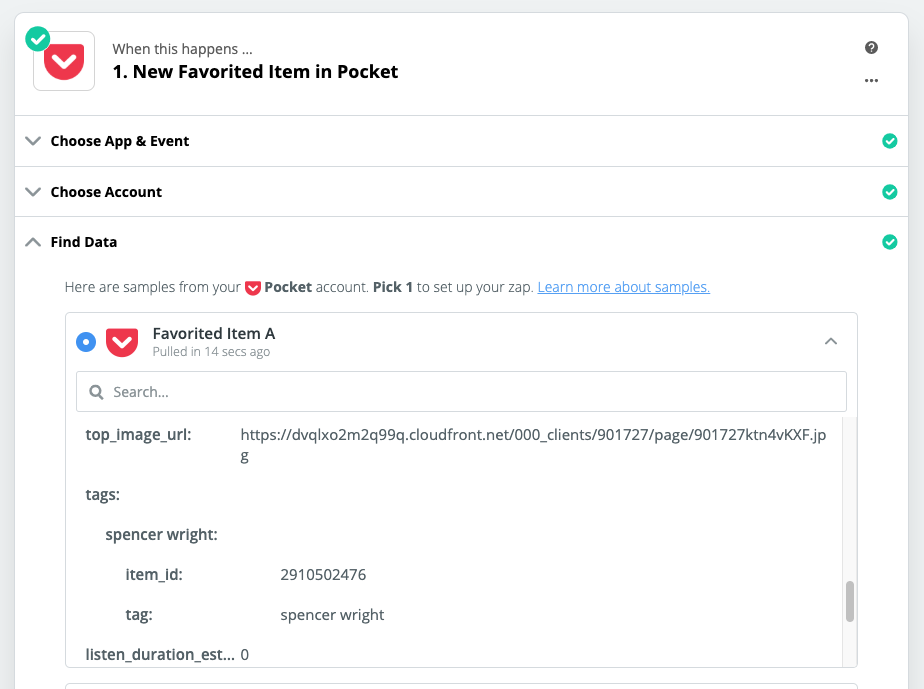924x689 pixels.
Task: Click the Pocket logo beside Favorited Item A
Action: tap(122, 342)
